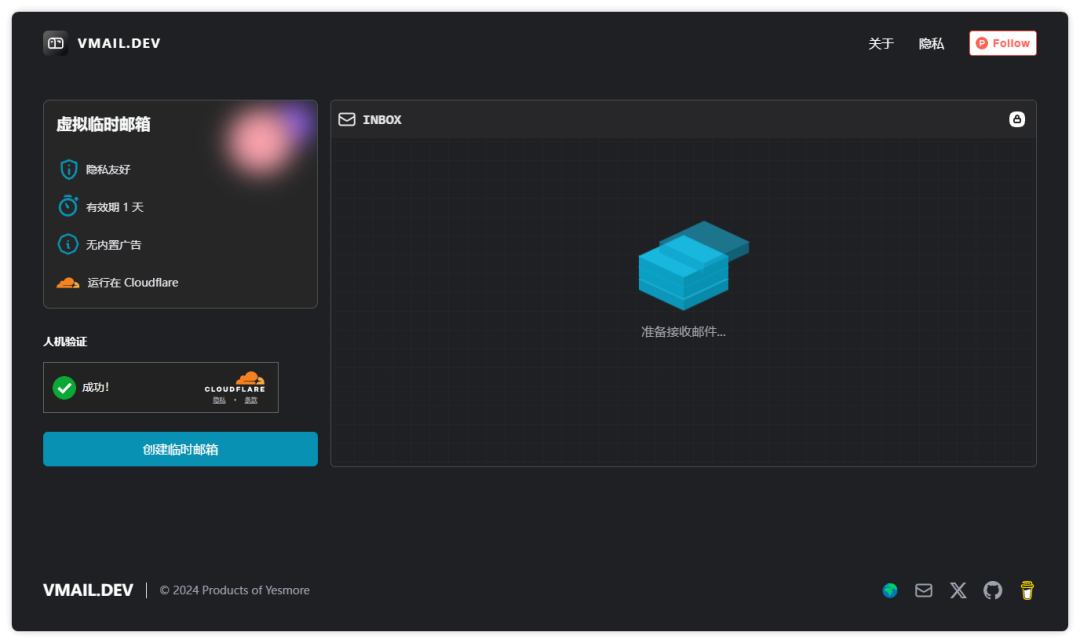This screenshot has height=643, width=1080.
Task: Open Cloudflare 隐私 link in captcha widget
Action: coord(219,401)
